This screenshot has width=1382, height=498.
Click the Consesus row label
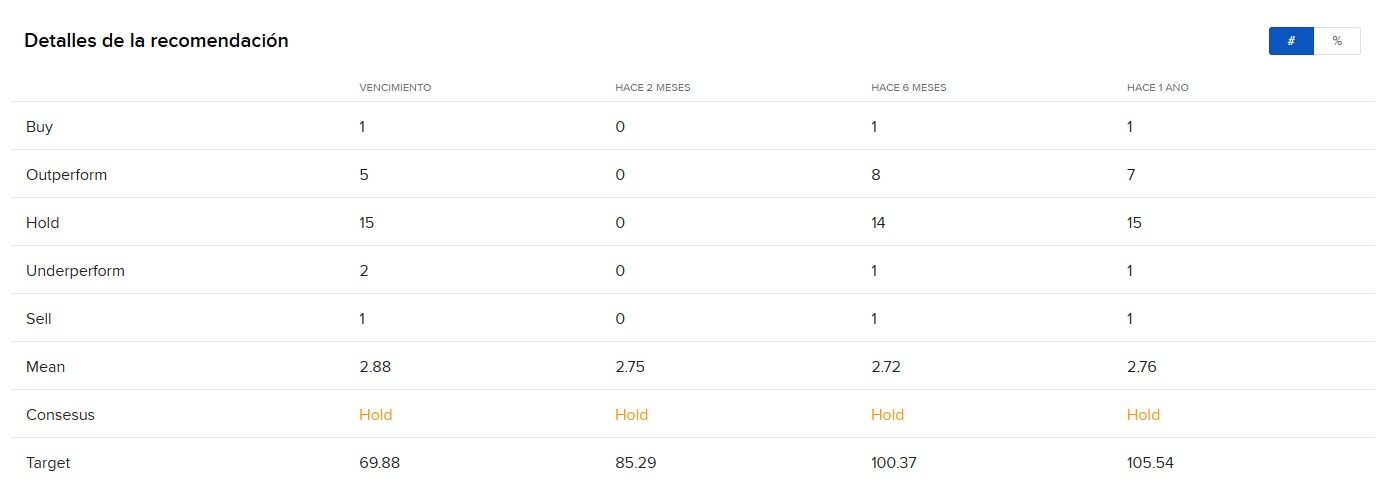[x=60, y=415]
